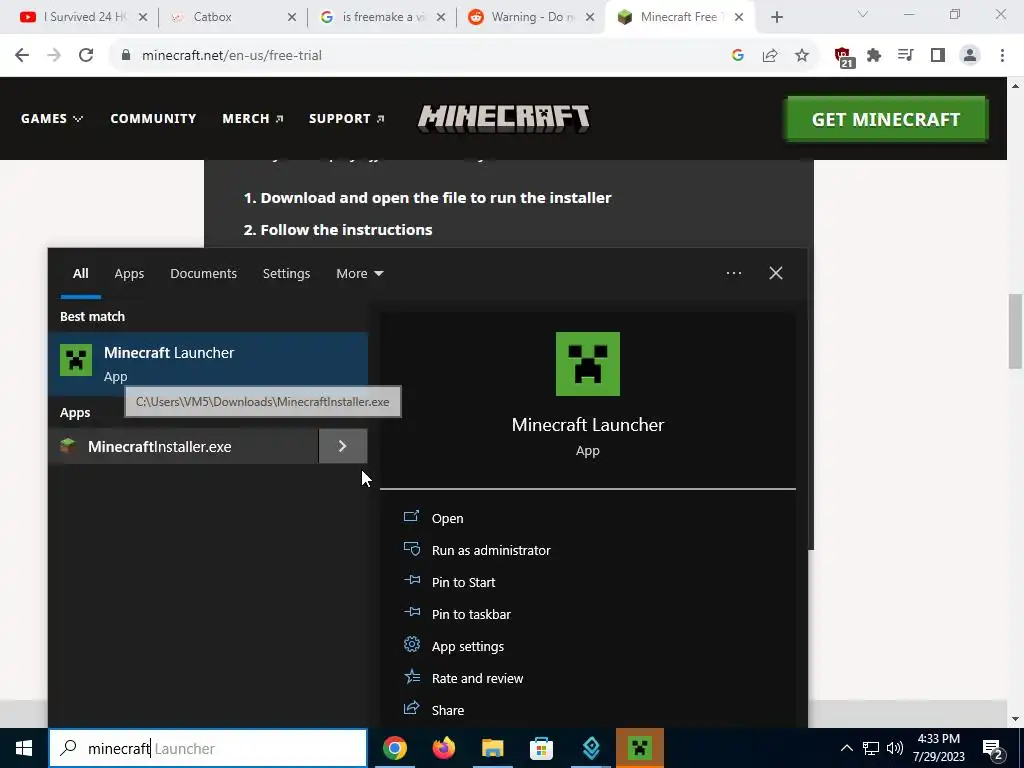This screenshot has height=768, width=1024.
Task: Close the Windows search panel
Action: pos(776,273)
